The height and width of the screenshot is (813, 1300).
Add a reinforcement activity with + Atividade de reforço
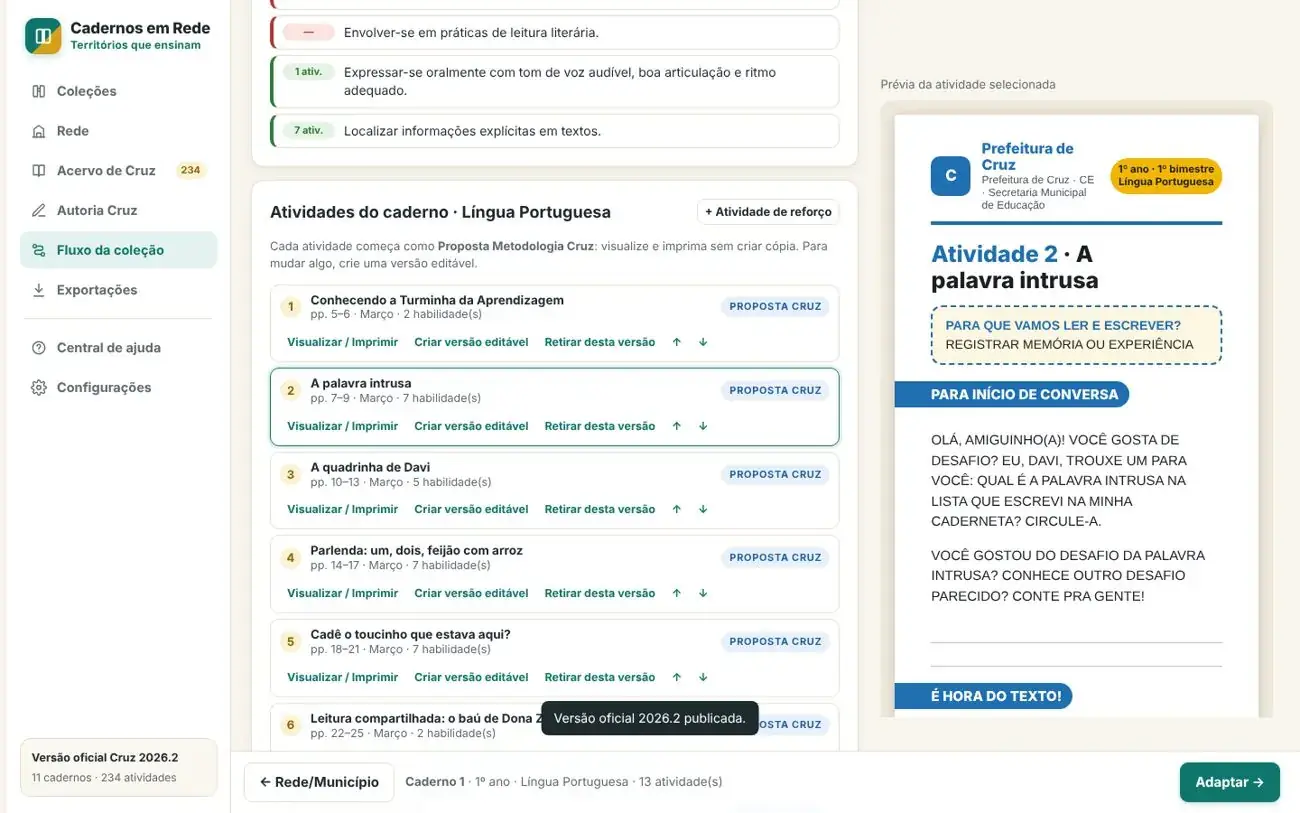pos(768,212)
